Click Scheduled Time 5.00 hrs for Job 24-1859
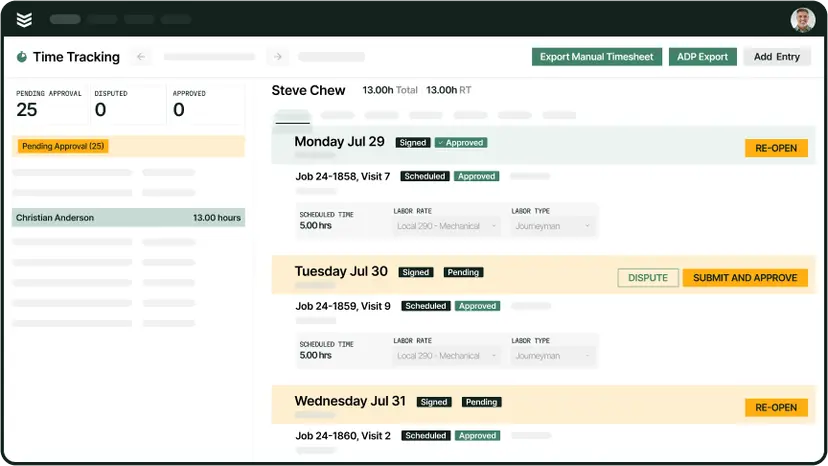The height and width of the screenshot is (466, 828). coord(326,350)
